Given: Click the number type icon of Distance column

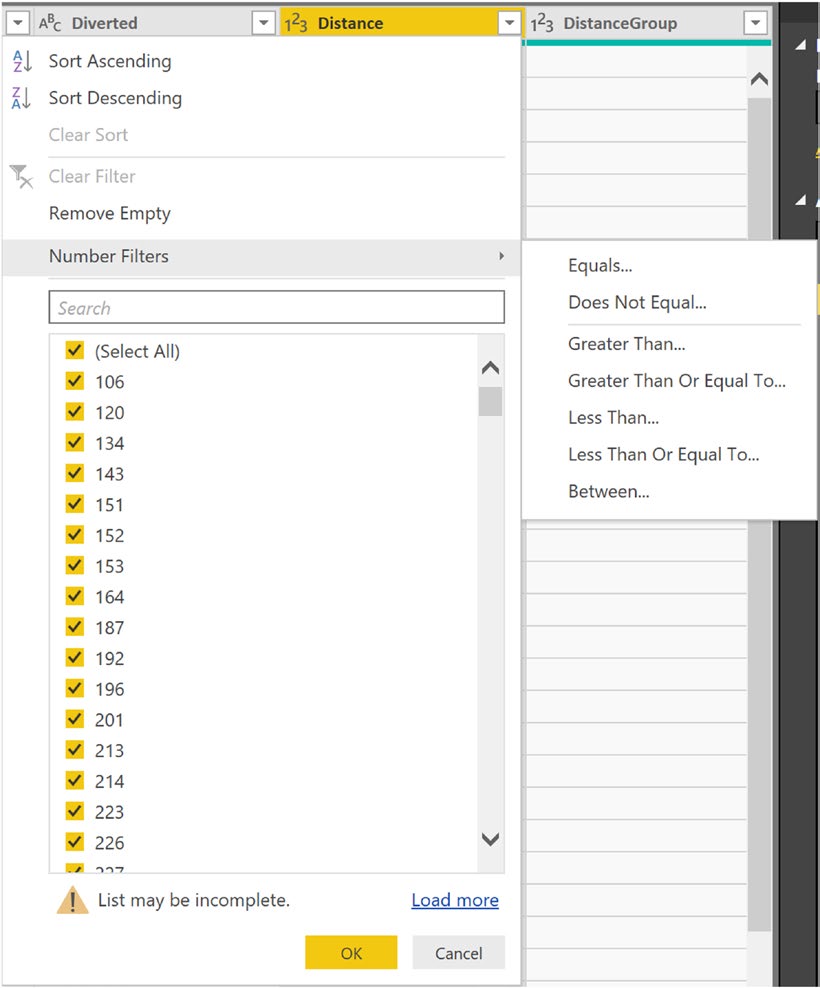Looking at the screenshot, I should [x=296, y=23].
